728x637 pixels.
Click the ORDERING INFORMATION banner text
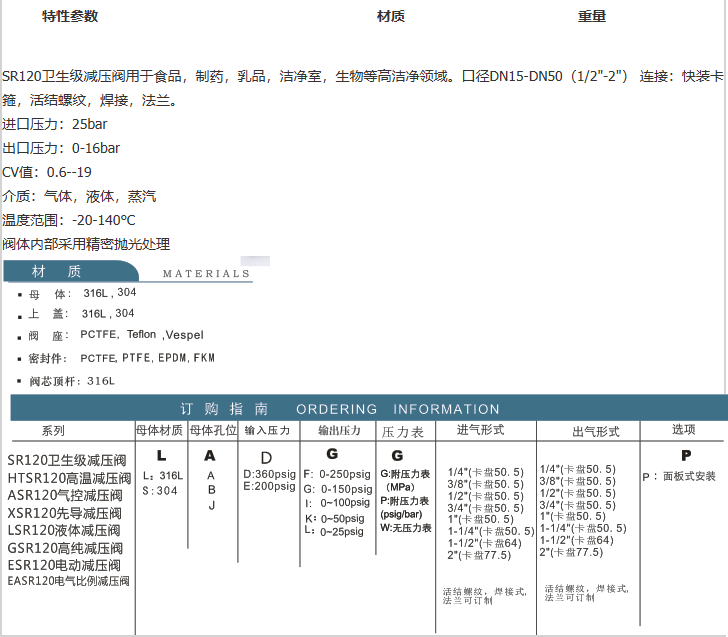click(398, 409)
